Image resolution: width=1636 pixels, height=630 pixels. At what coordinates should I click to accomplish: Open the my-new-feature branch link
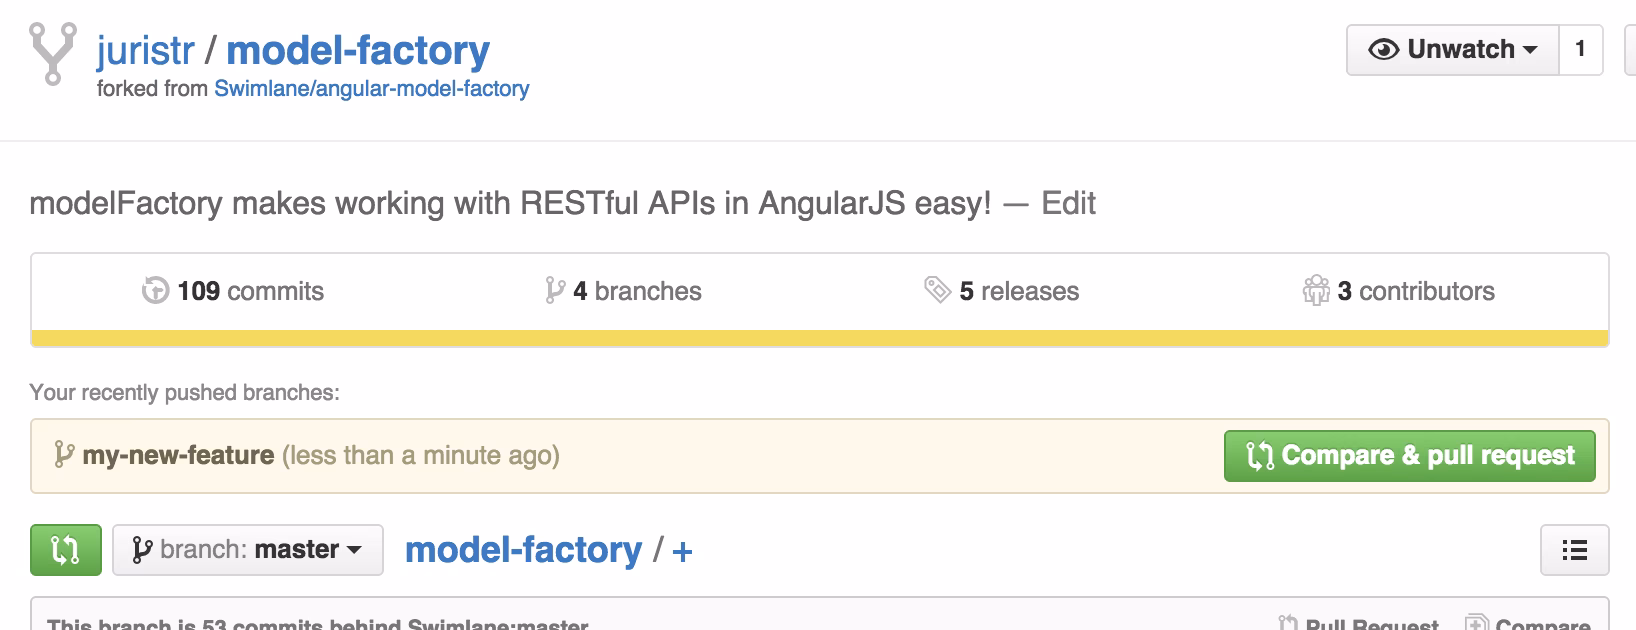point(178,456)
